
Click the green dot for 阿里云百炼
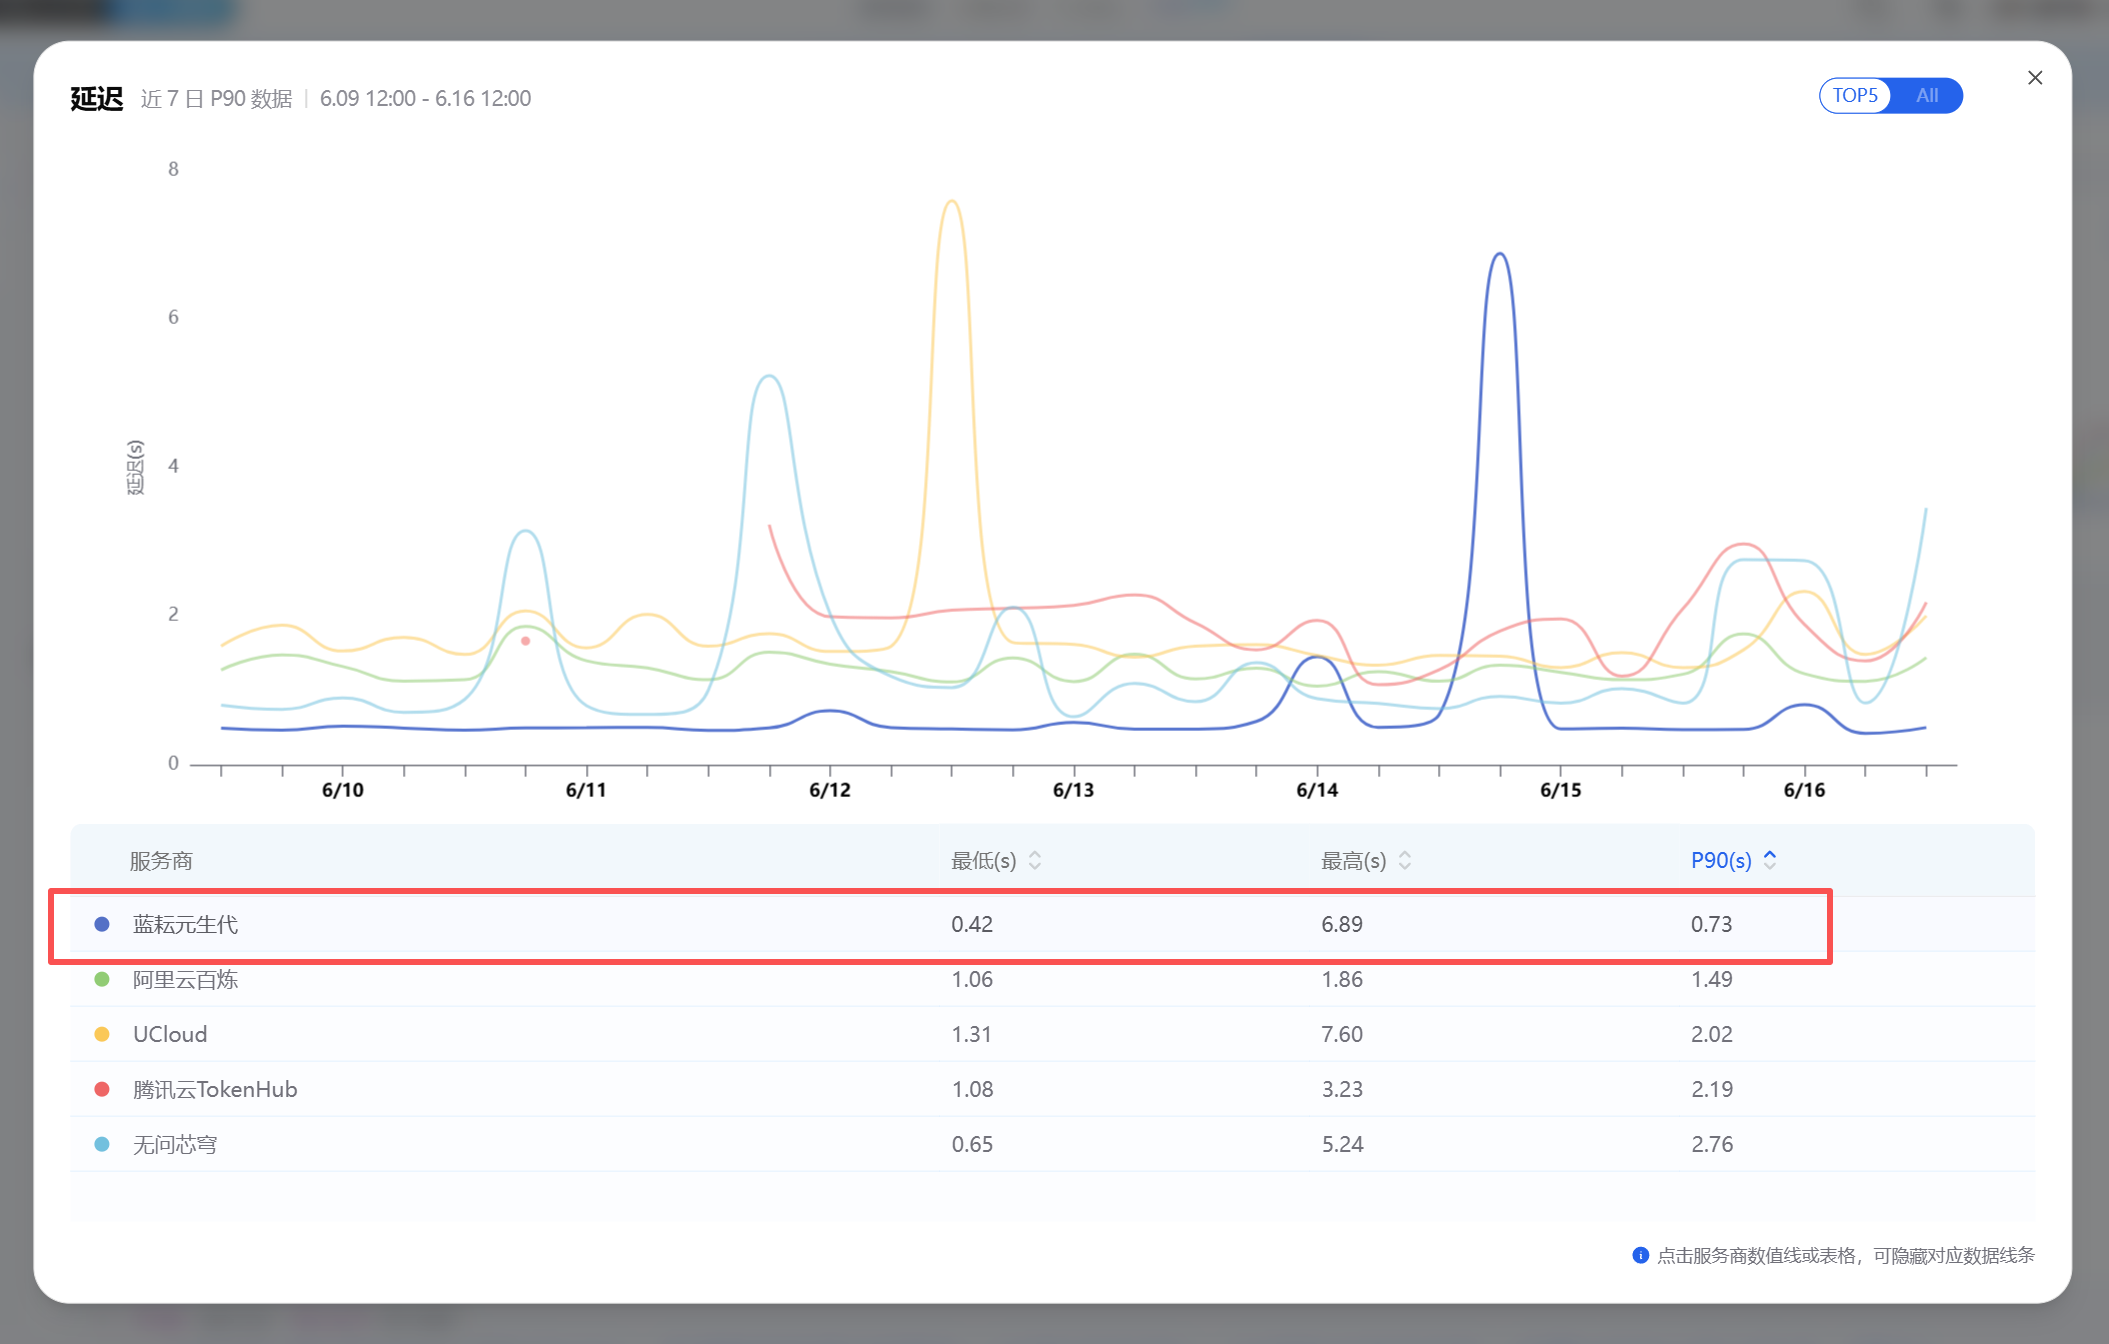[102, 979]
